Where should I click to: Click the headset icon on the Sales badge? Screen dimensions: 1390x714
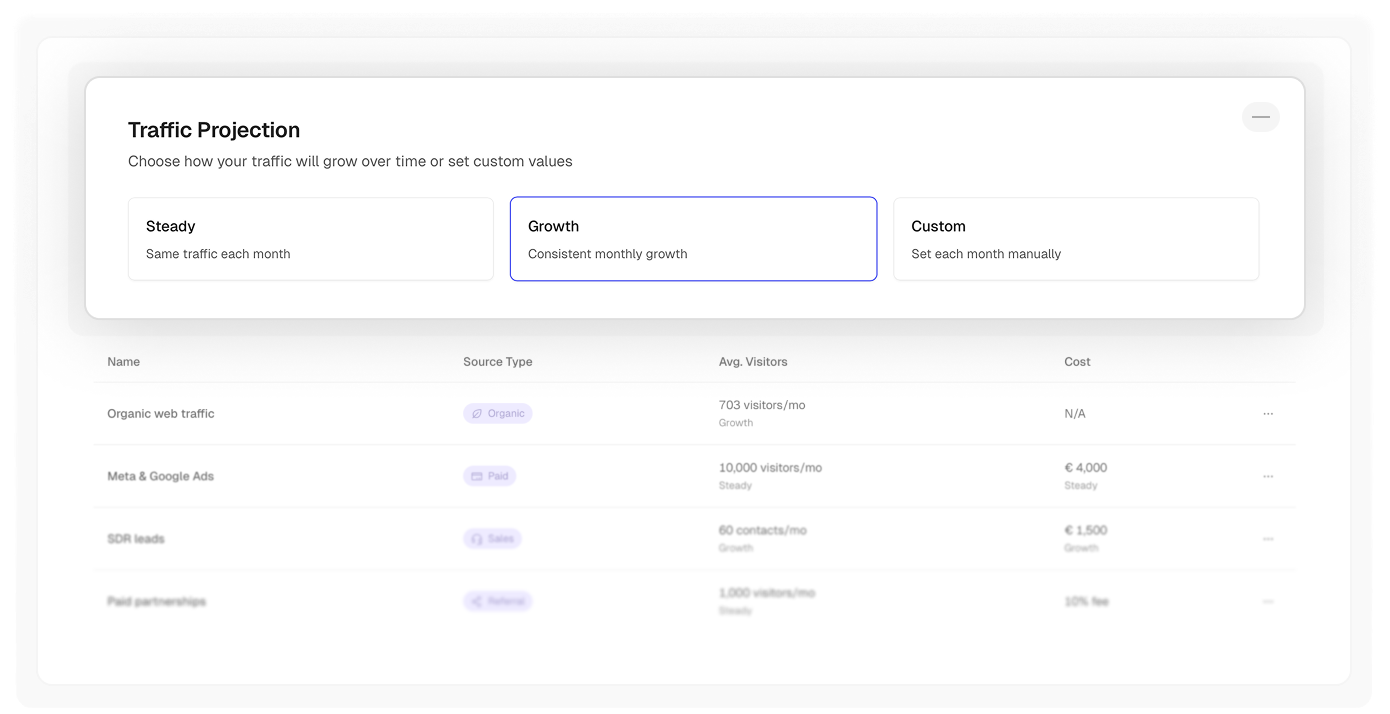click(475, 538)
